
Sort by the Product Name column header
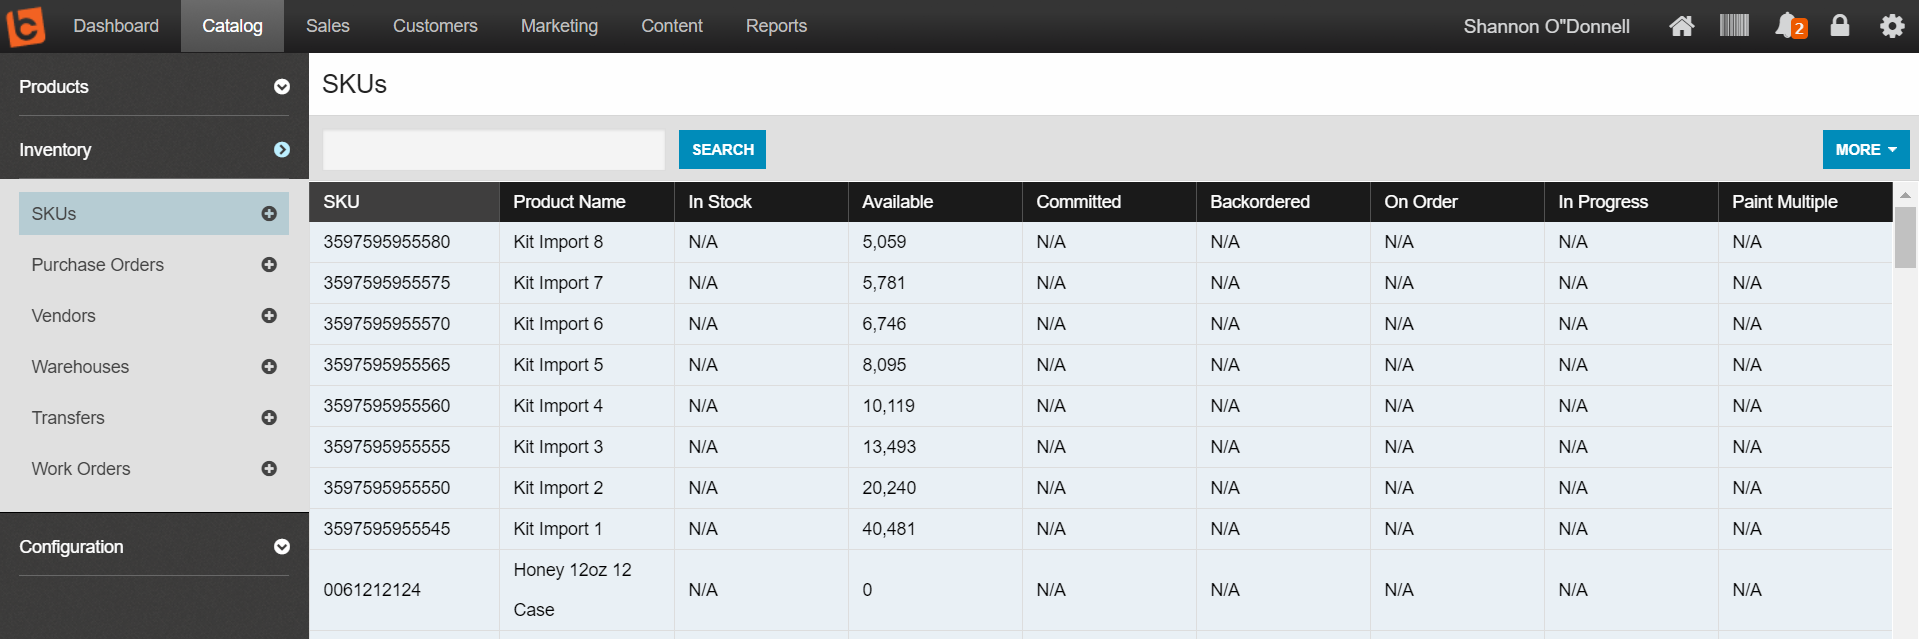pyautogui.click(x=587, y=202)
